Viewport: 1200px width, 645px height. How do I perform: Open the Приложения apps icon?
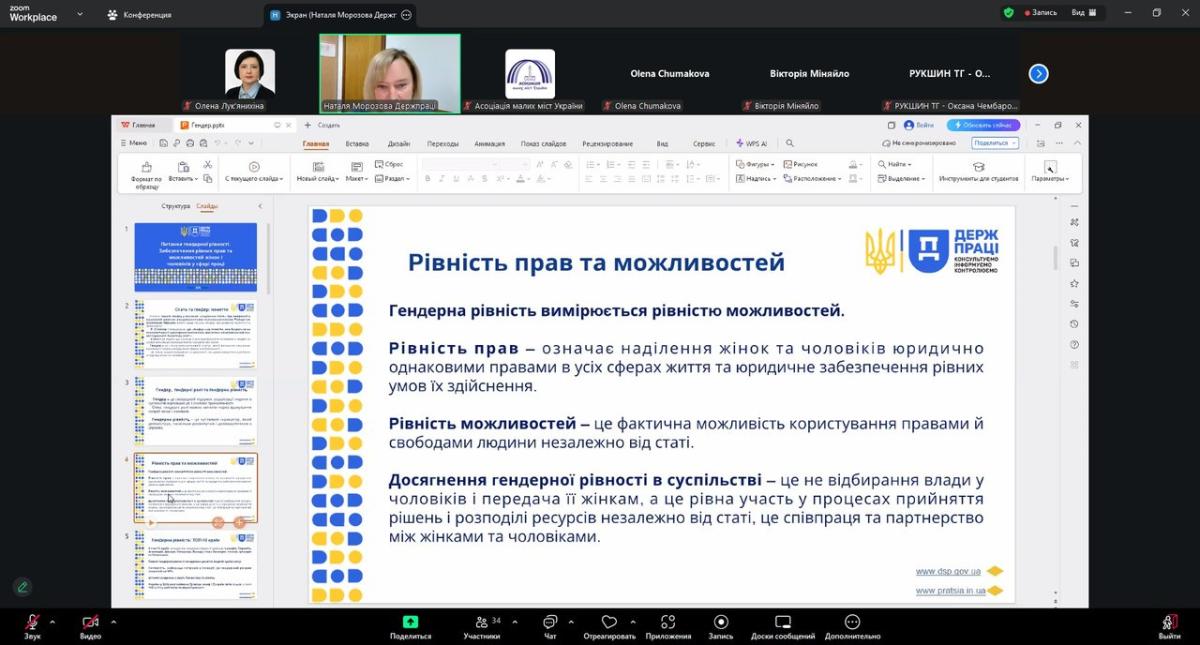668,622
